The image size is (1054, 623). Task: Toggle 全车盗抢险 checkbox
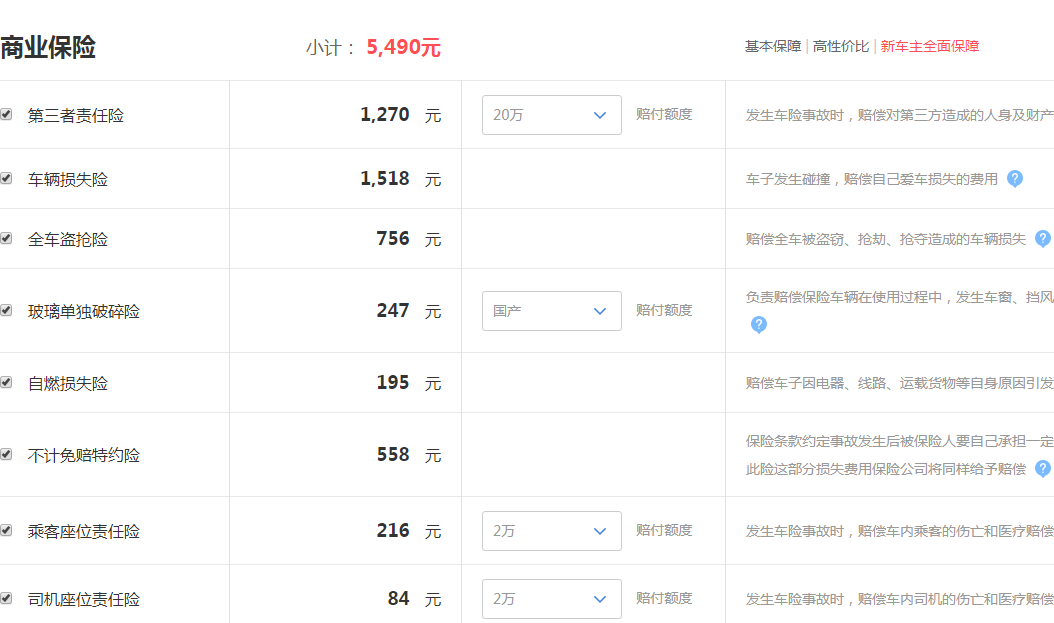pyautogui.click(x=6, y=238)
